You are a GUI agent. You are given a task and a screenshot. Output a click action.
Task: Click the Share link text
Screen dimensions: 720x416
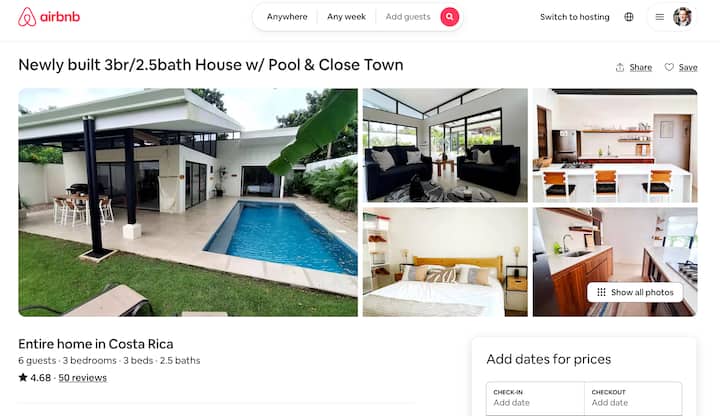pyautogui.click(x=641, y=67)
